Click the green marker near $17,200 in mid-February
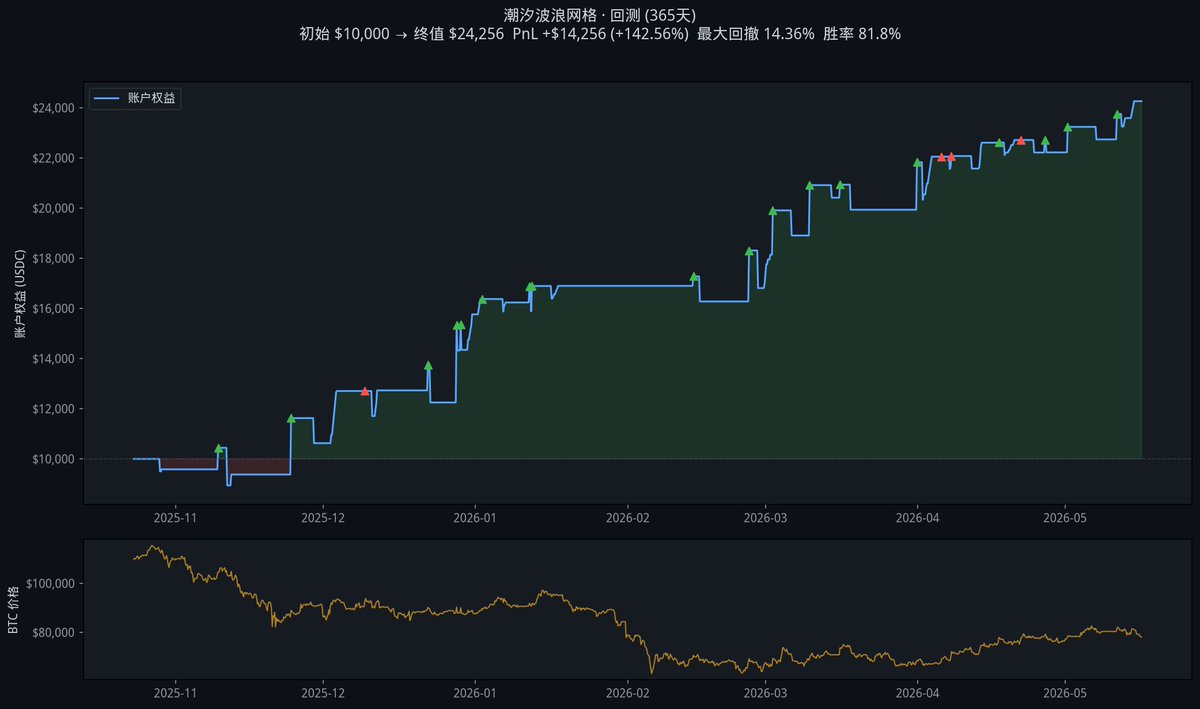The width and height of the screenshot is (1200, 709). tap(694, 277)
